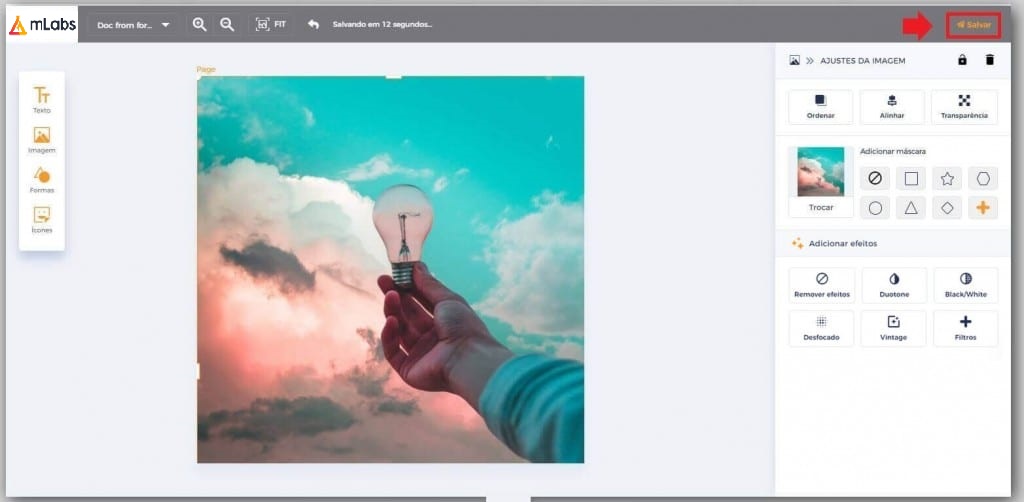Screen dimensions: 1024x502
Task: Undo the last action arrow
Action: pyautogui.click(x=313, y=25)
